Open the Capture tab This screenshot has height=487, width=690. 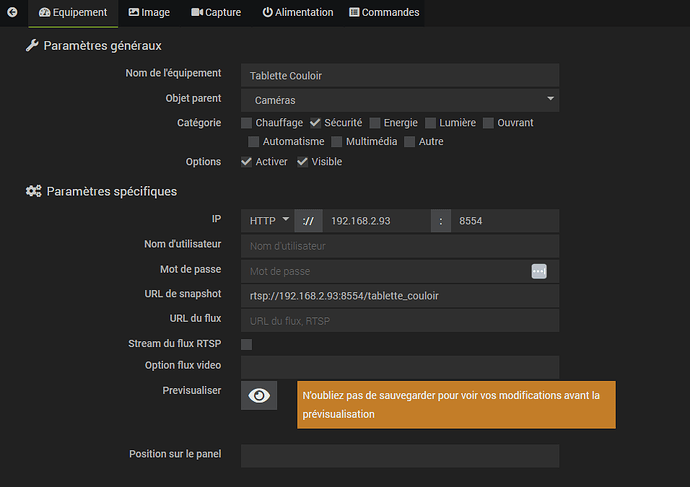pos(216,13)
